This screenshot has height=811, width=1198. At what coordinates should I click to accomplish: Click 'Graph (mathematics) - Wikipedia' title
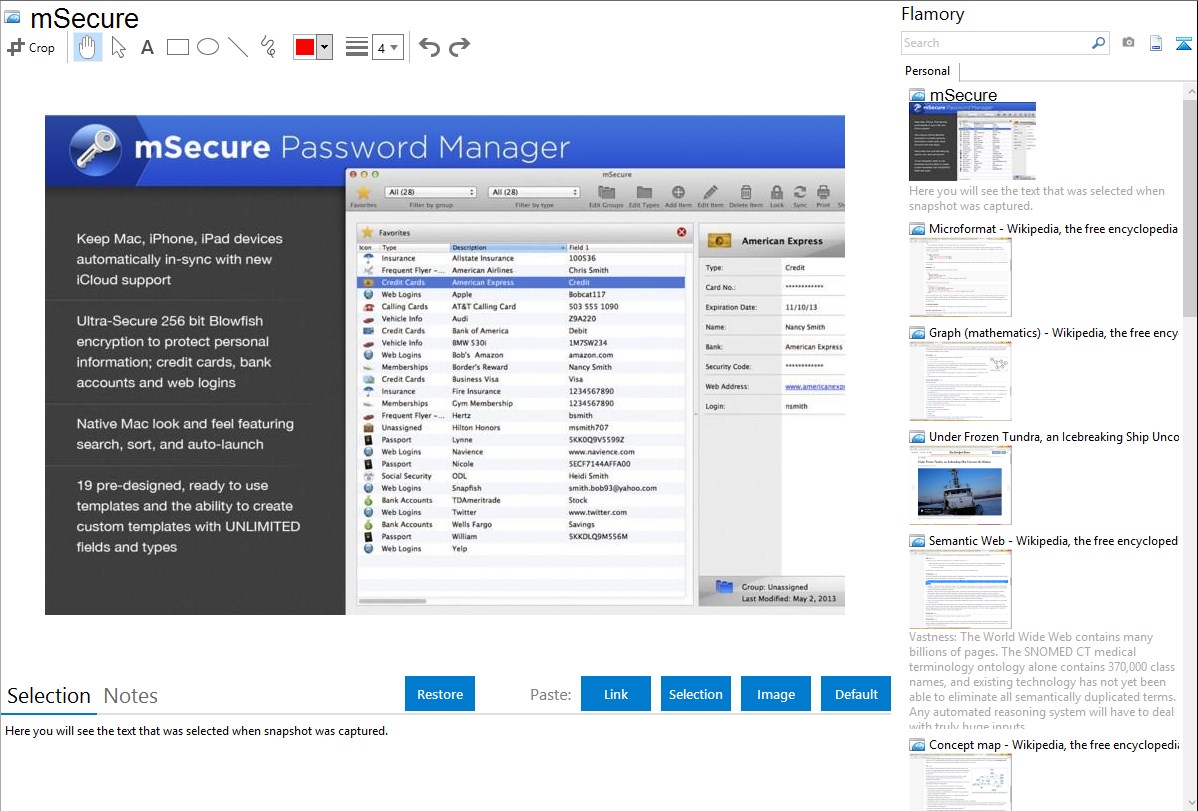point(1053,333)
